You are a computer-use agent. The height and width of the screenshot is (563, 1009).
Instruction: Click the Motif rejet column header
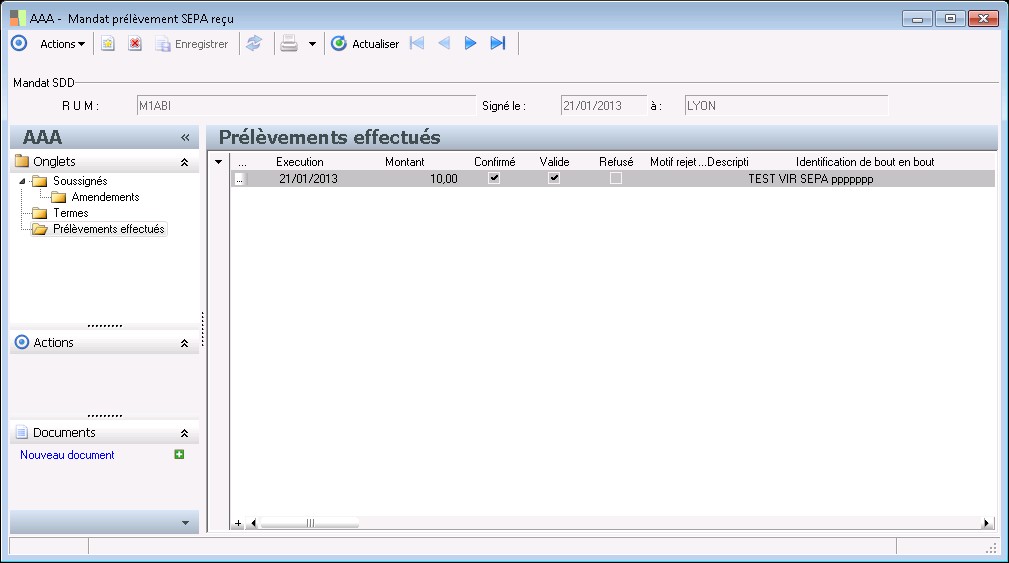pyautogui.click(x=674, y=162)
